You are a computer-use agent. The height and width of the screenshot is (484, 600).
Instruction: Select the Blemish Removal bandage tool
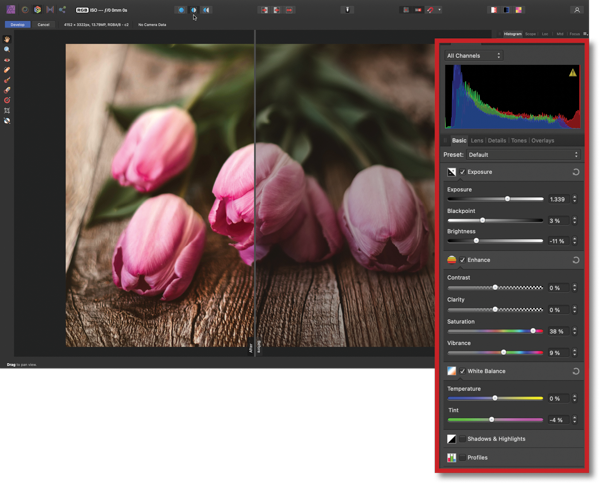(x=7, y=70)
